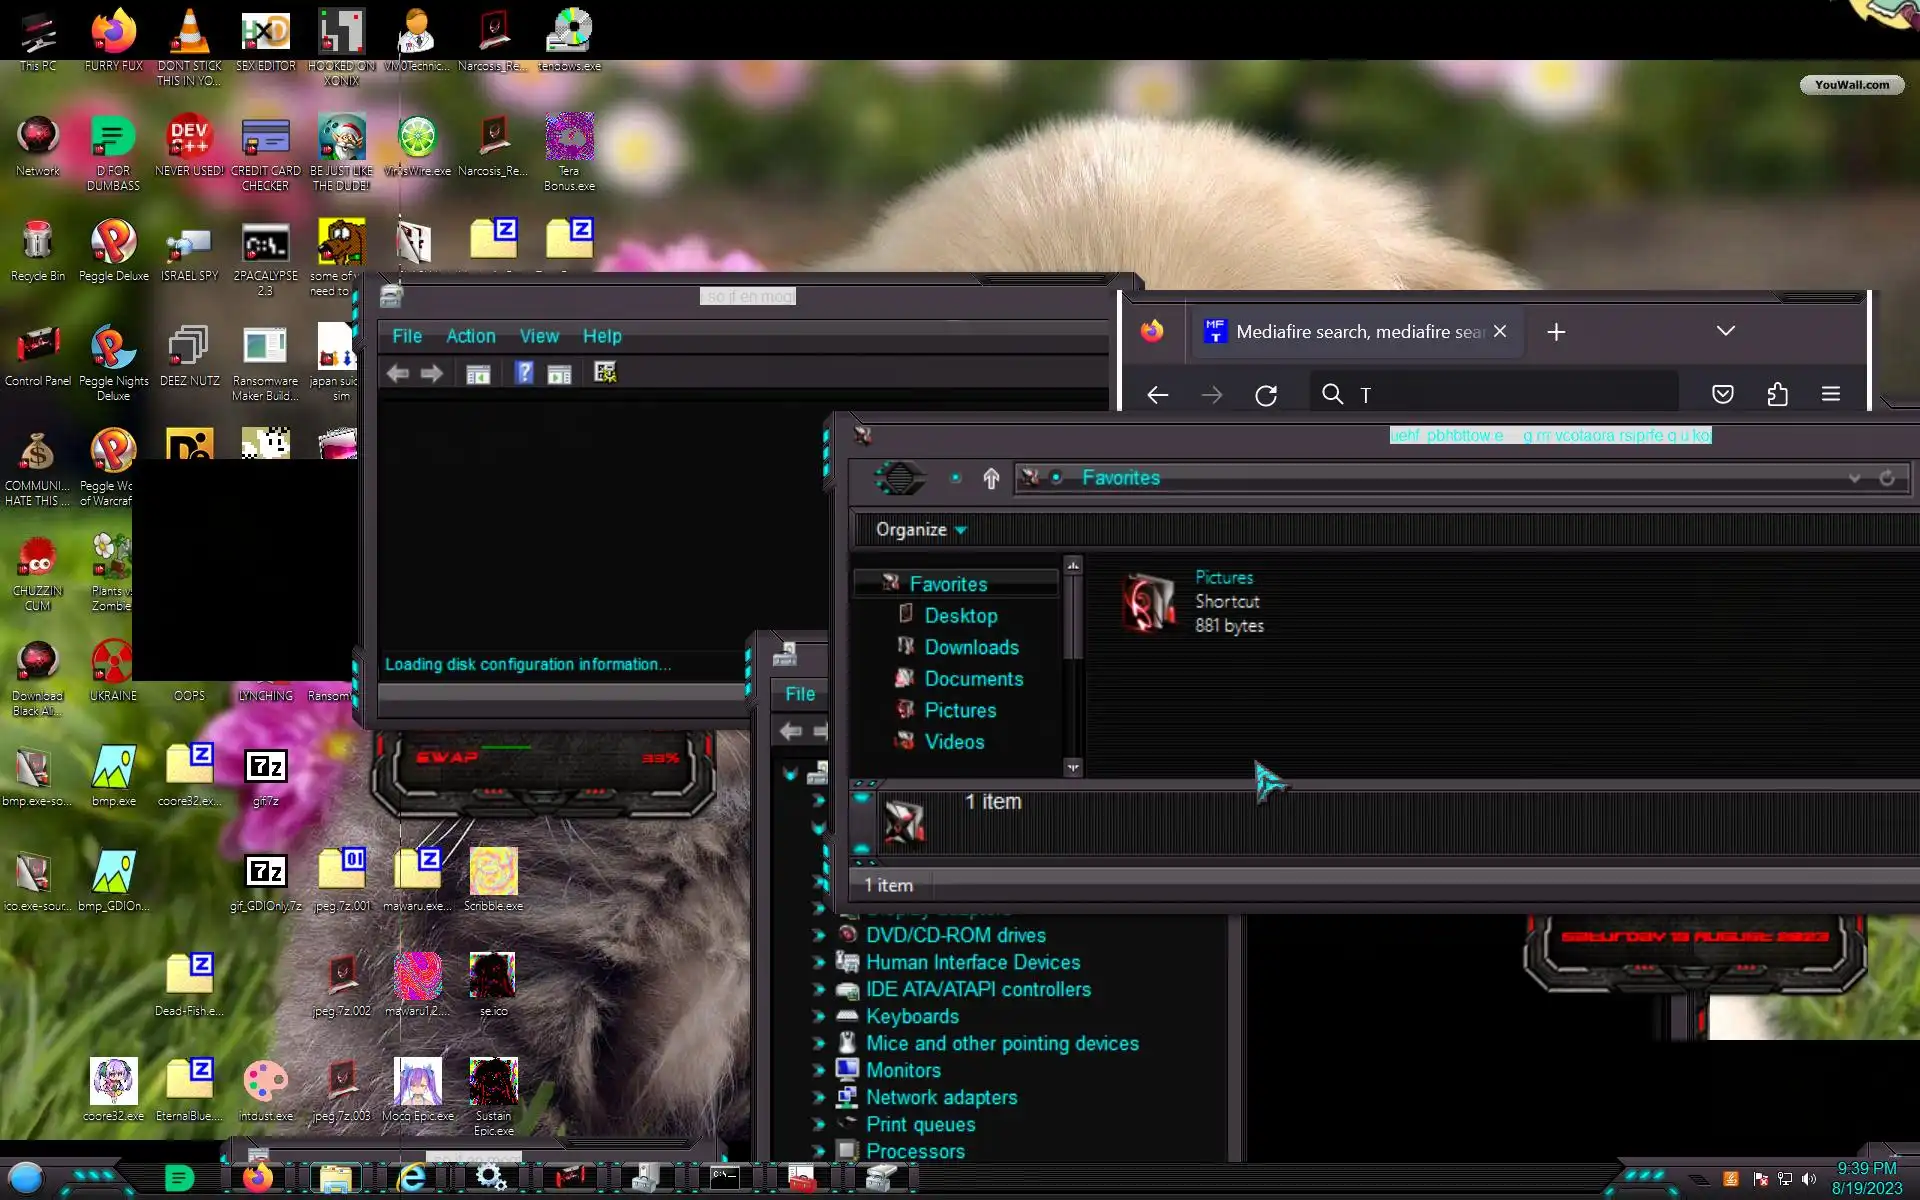Screen dimensions: 1920x1200
Task: Open the View menu
Action: [x=538, y=336]
